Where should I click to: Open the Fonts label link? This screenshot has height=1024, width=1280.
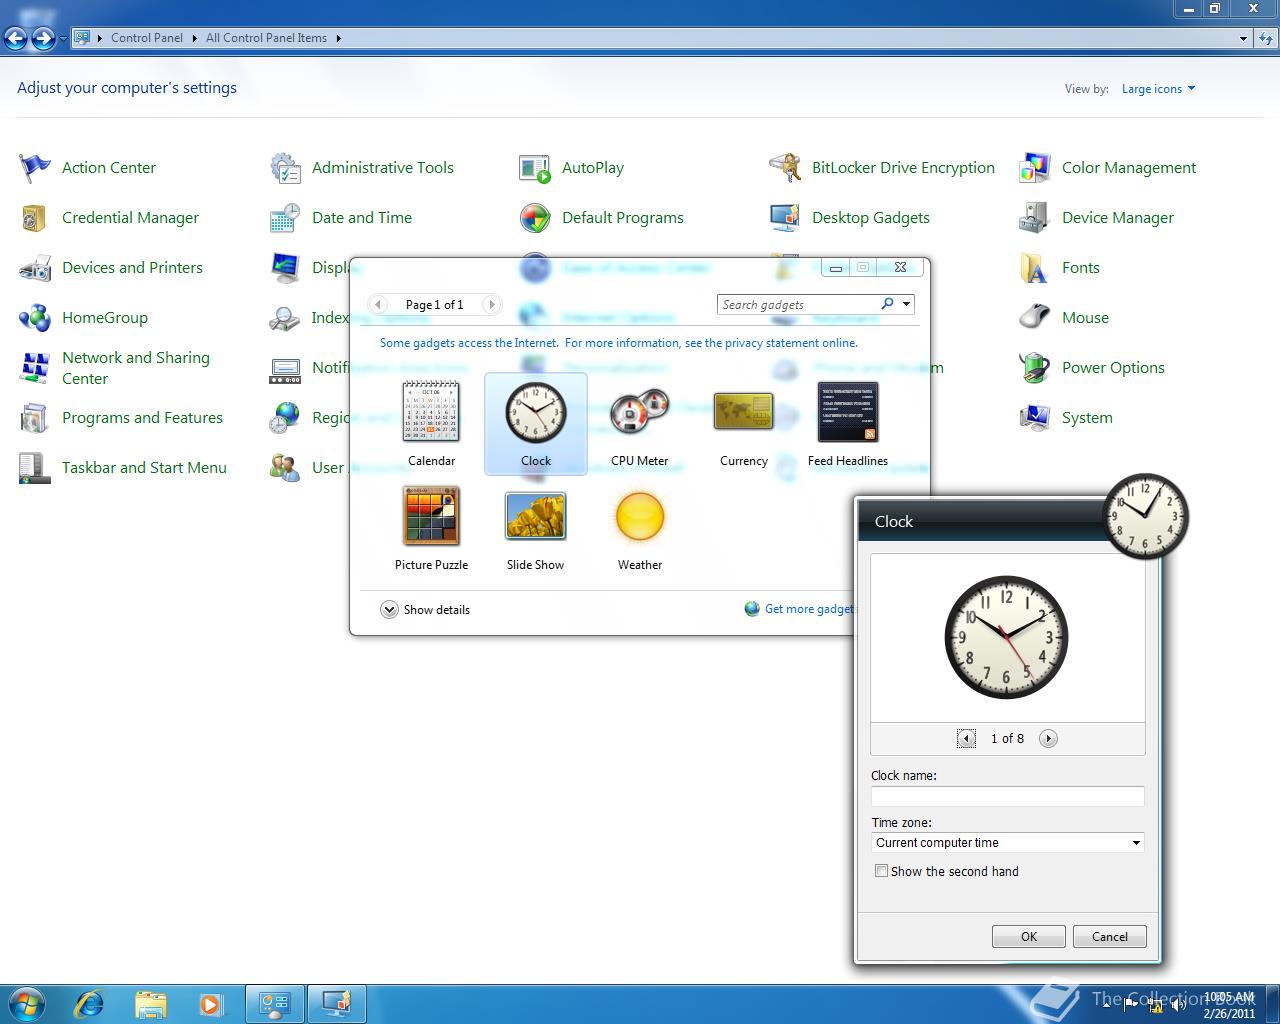click(x=1080, y=268)
